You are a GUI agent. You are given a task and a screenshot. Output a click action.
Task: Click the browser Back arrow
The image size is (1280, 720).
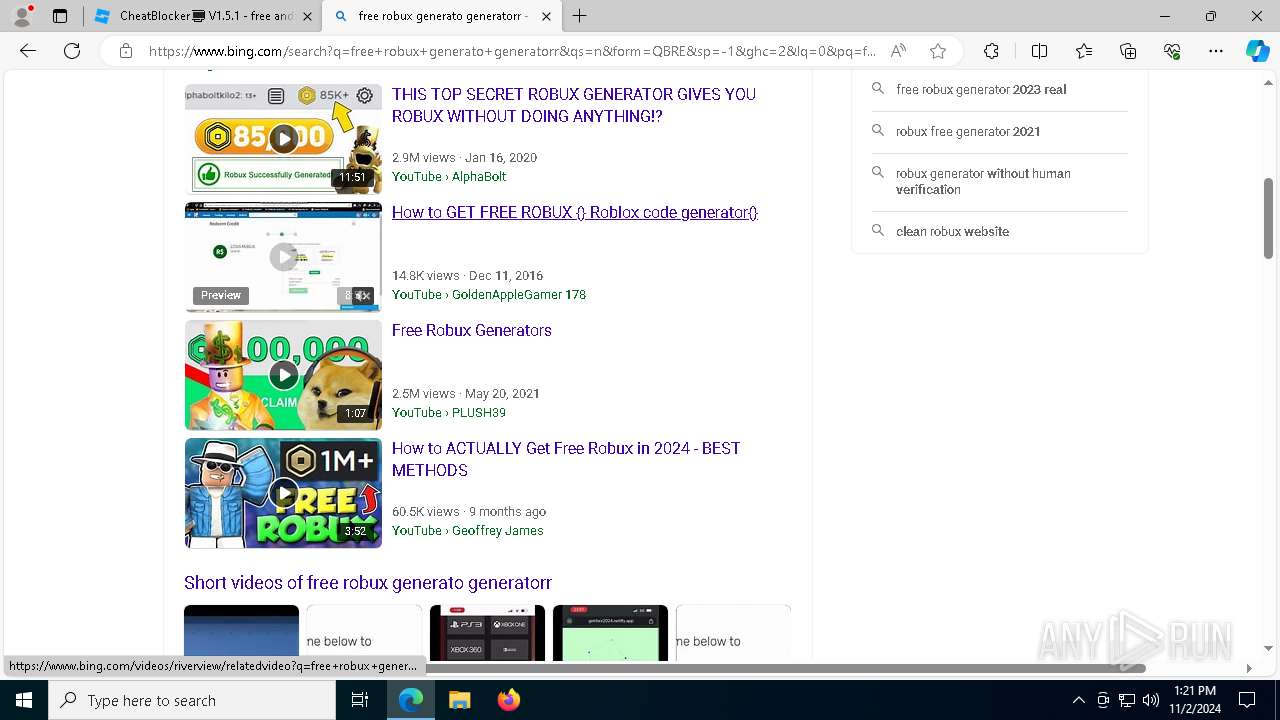(28, 51)
